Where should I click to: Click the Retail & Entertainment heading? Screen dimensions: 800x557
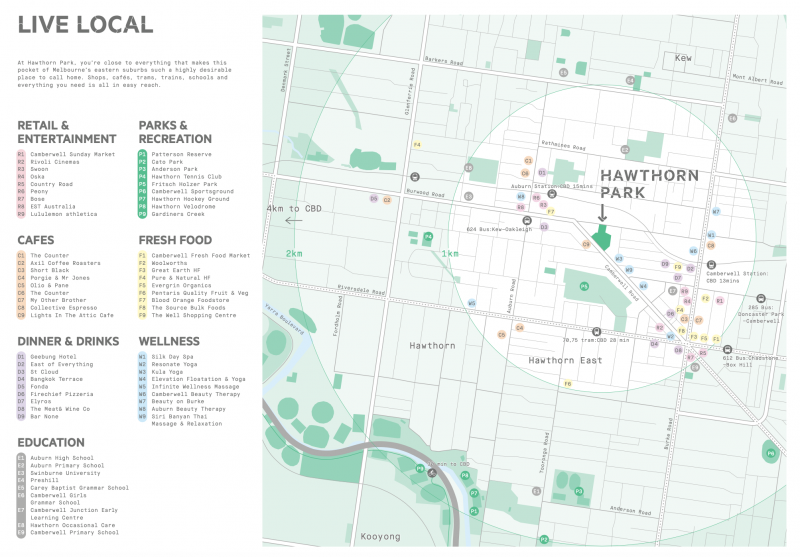coord(67,132)
